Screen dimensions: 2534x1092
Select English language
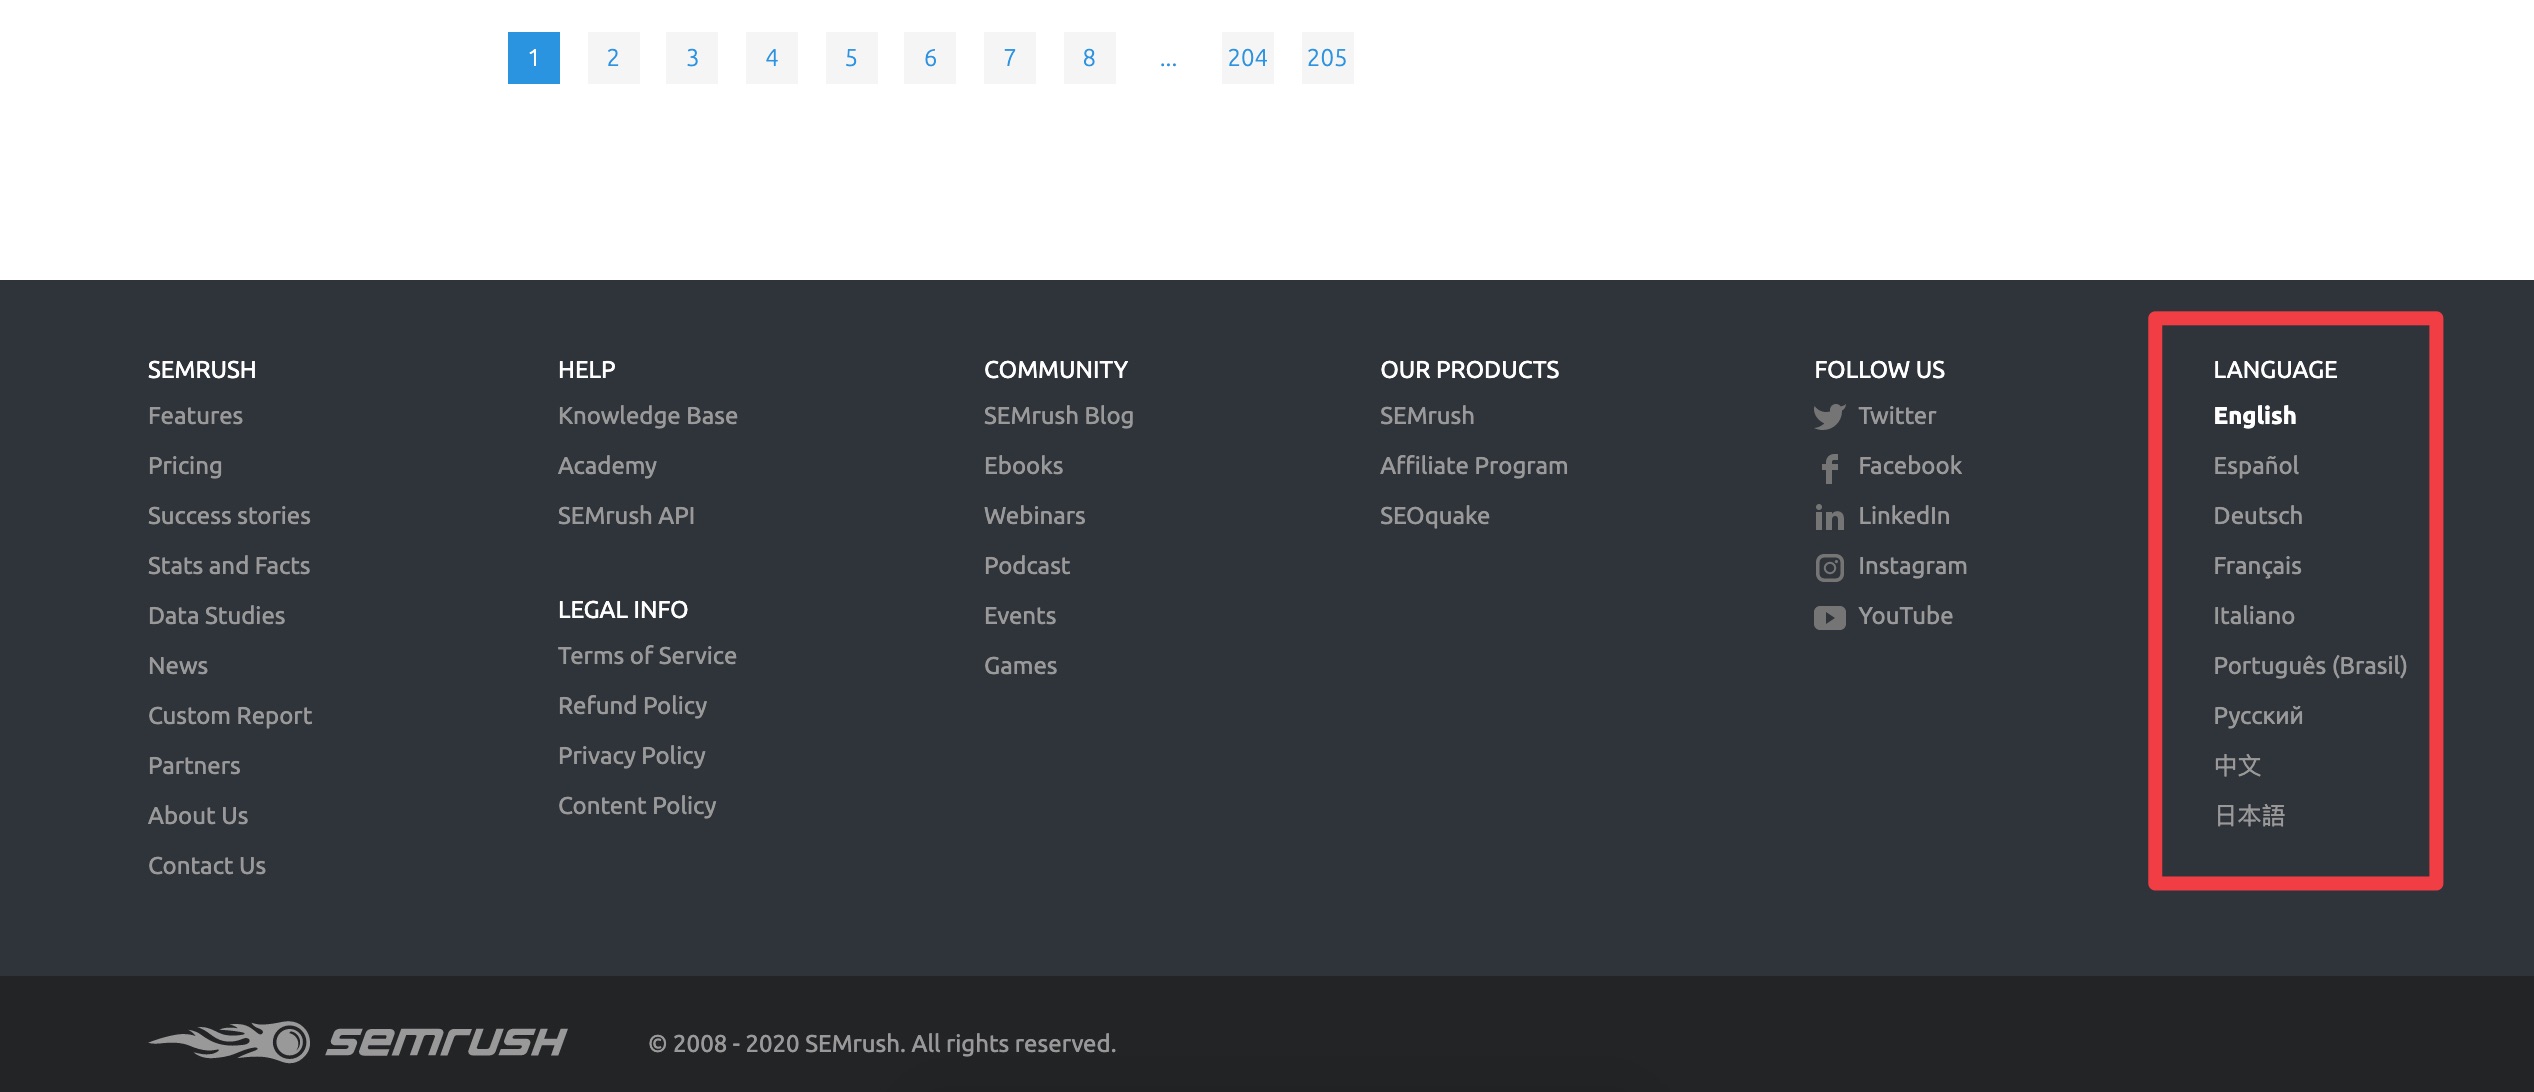[x=2254, y=416]
